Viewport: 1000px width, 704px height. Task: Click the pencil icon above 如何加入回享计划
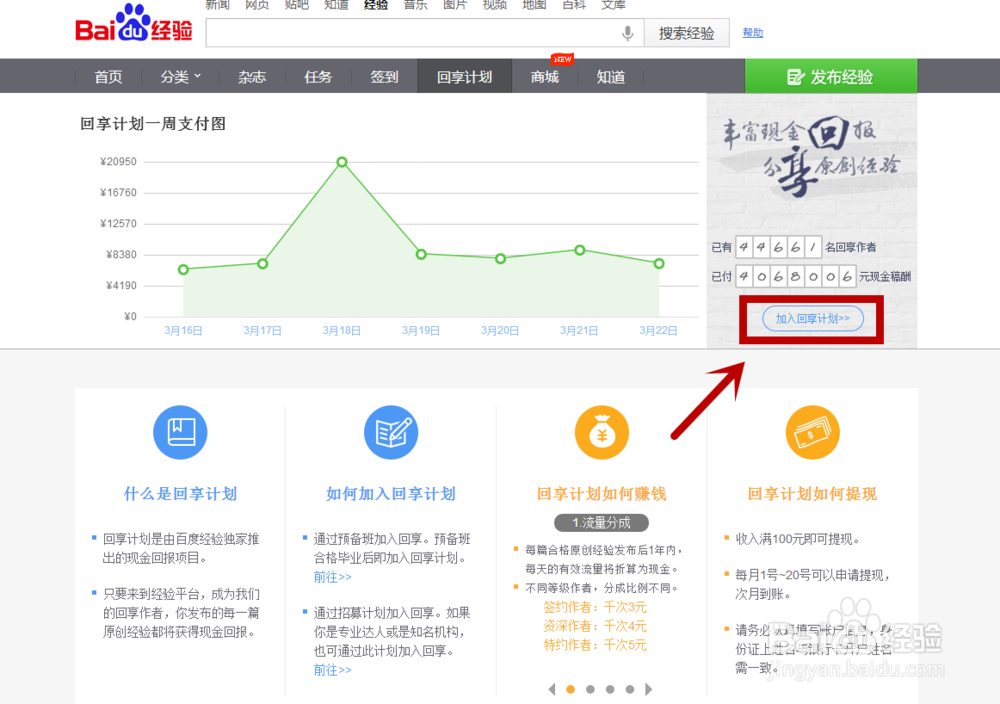pyautogui.click(x=391, y=432)
